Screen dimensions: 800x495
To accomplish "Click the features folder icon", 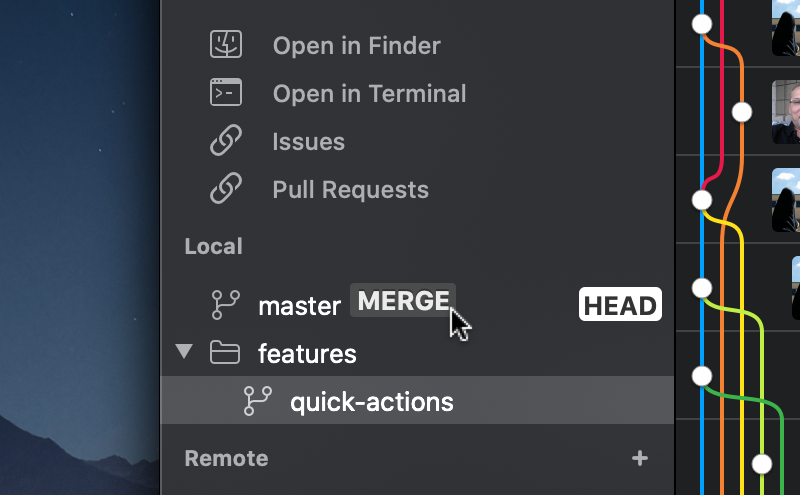I will [226, 353].
